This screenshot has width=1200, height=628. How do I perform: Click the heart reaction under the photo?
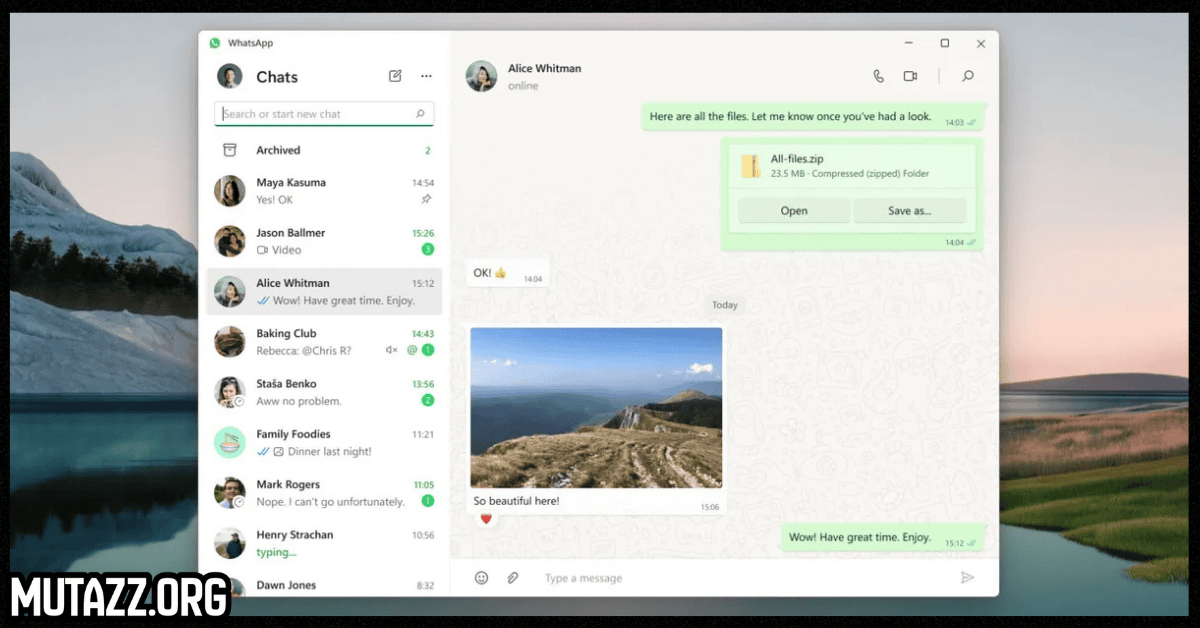click(x=486, y=519)
